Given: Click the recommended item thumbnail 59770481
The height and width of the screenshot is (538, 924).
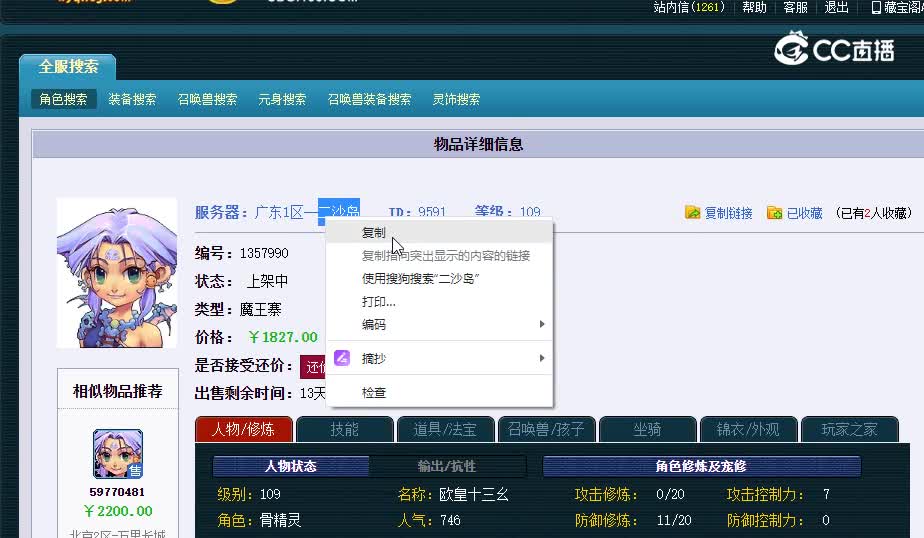Looking at the screenshot, I should point(118,454).
